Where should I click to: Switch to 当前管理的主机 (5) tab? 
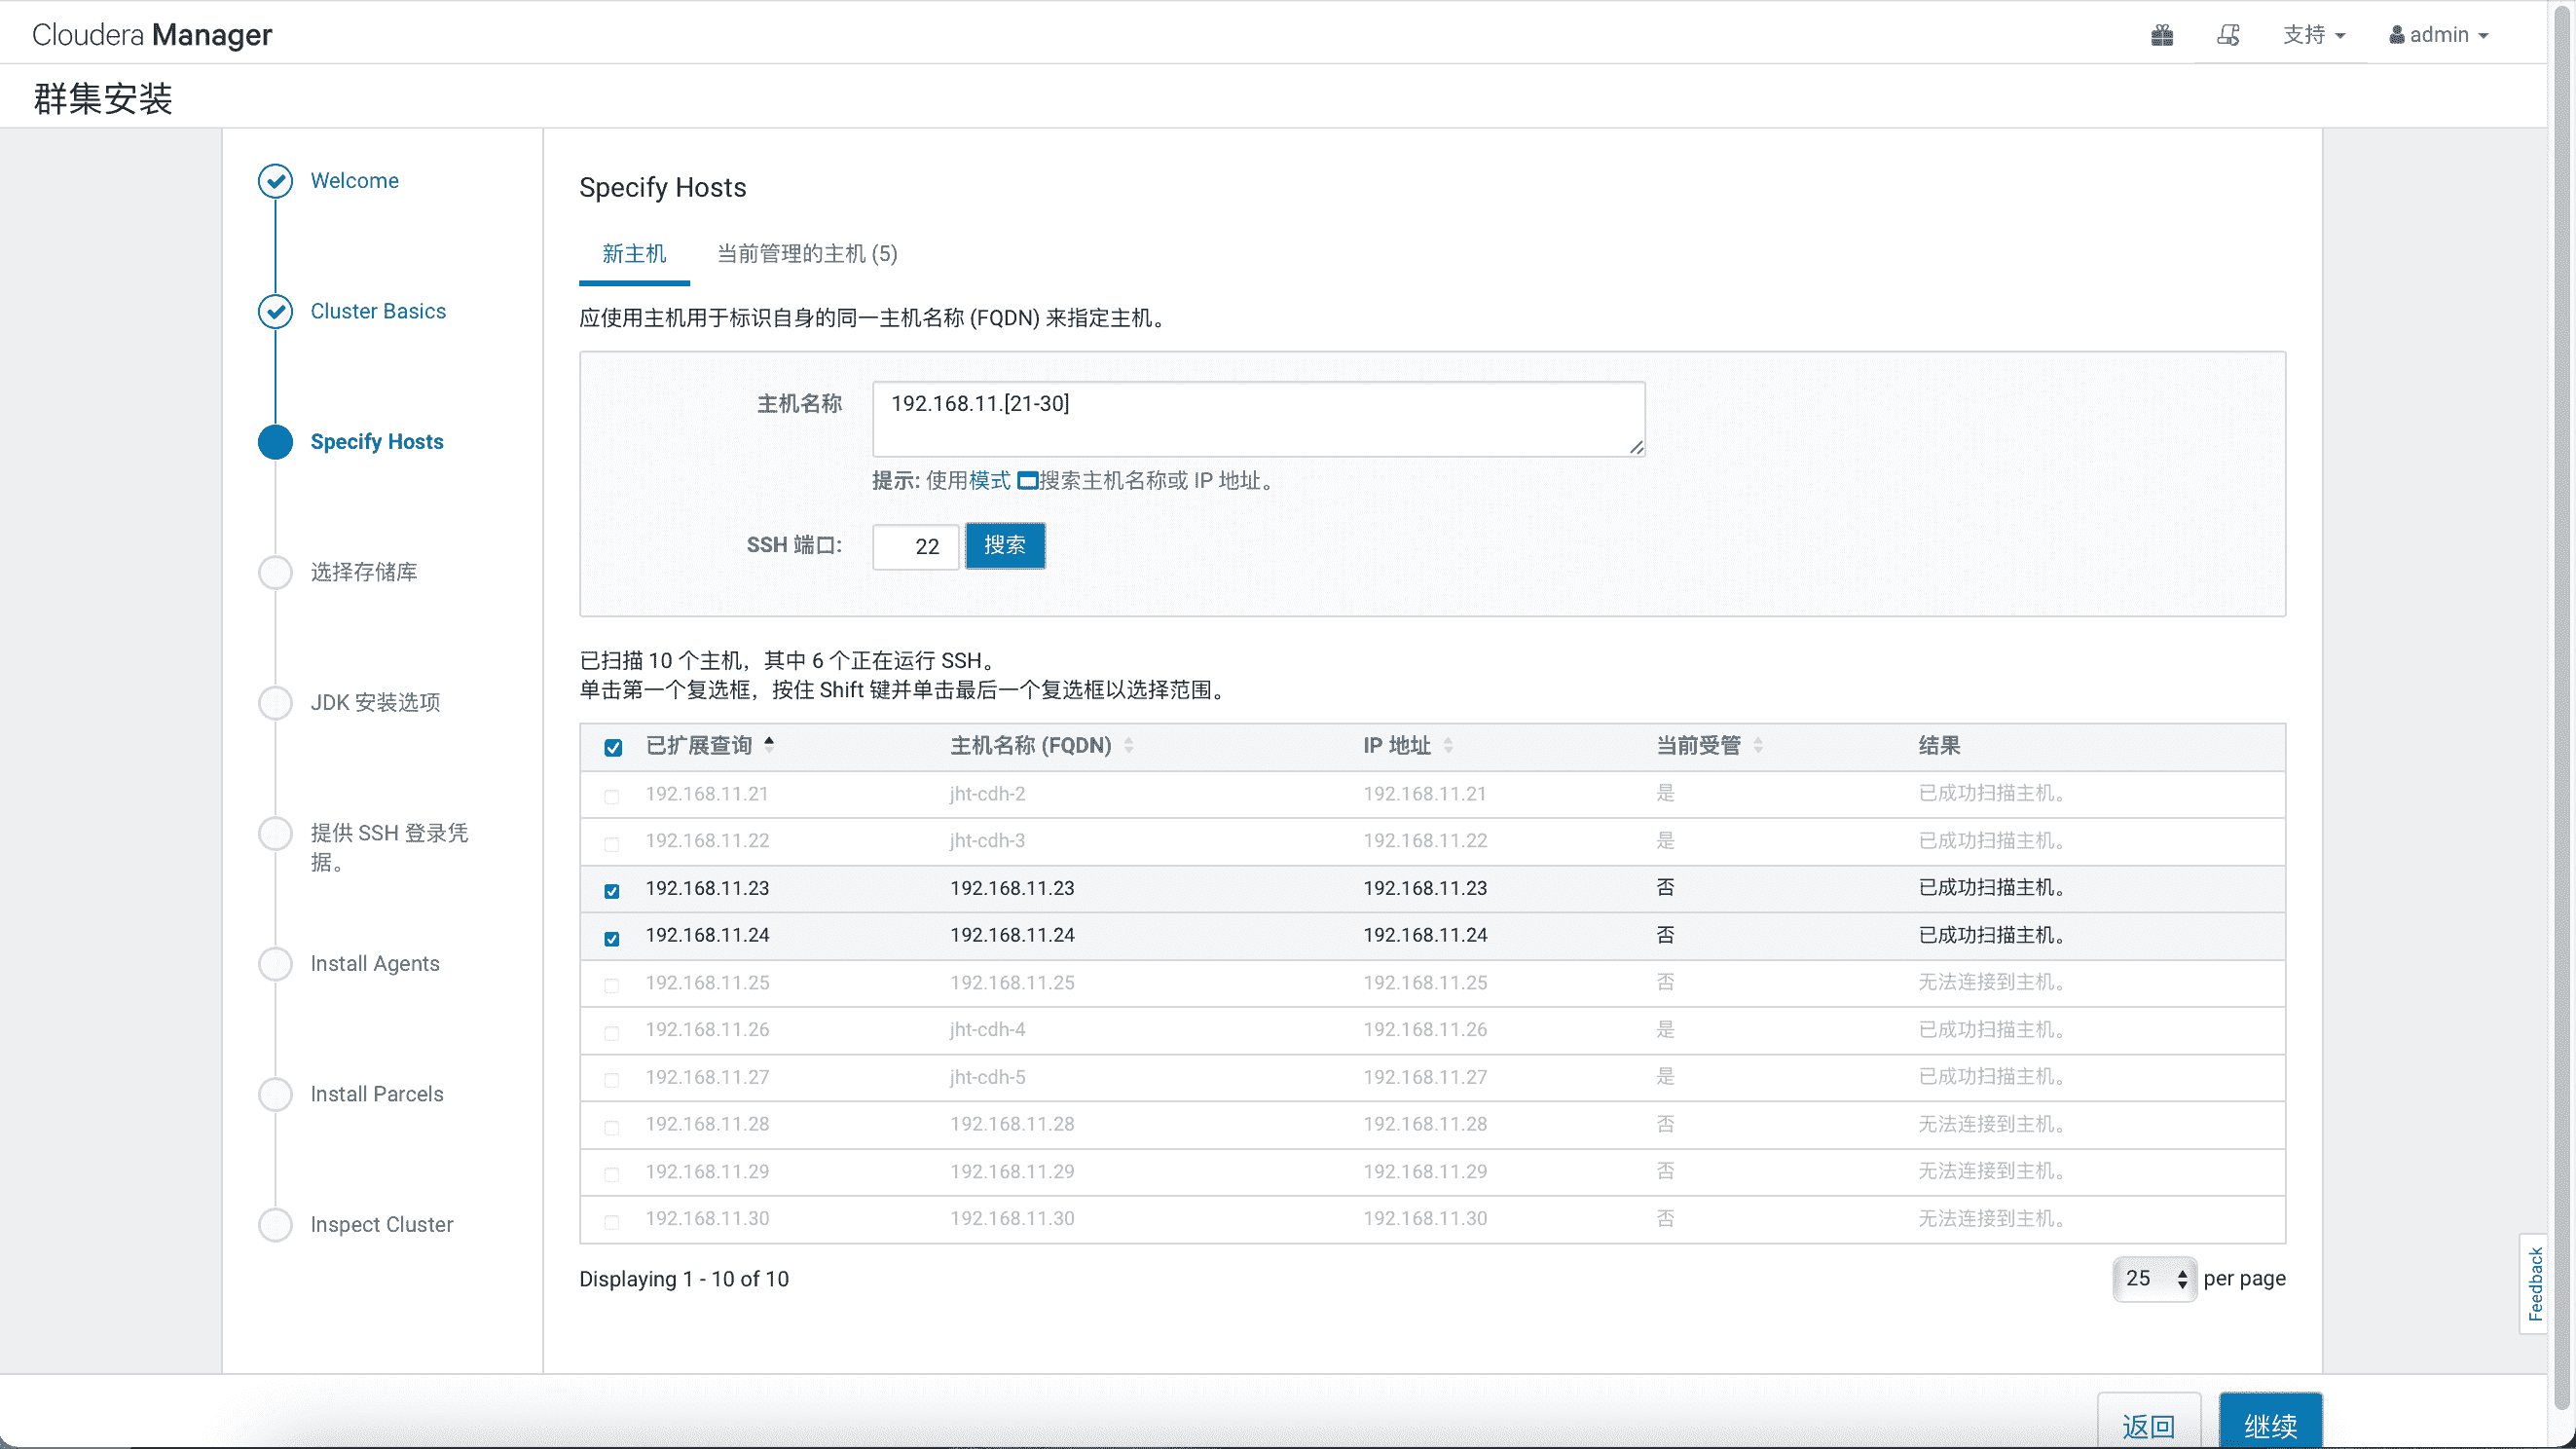tap(807, 254)
